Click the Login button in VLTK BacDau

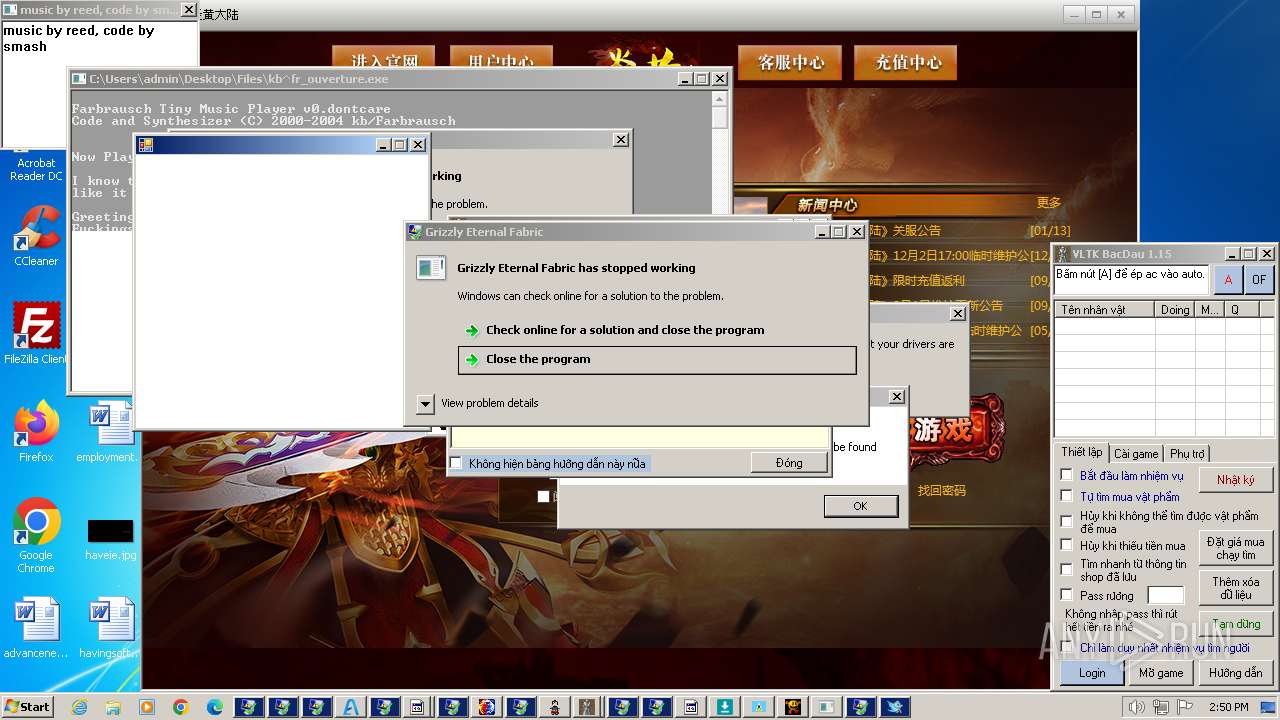point(1092,673)
